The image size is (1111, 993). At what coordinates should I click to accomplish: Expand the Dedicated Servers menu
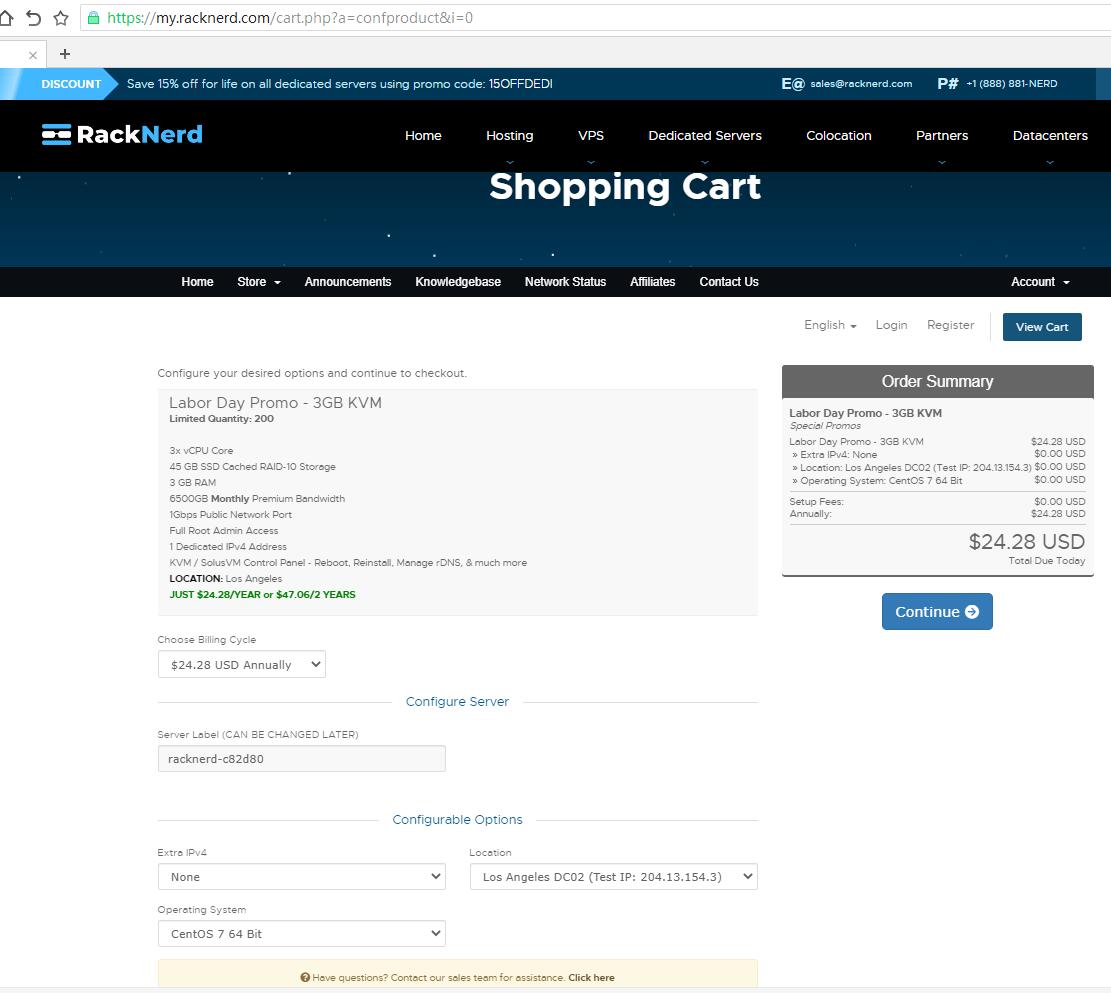click(x=705, y=135)
